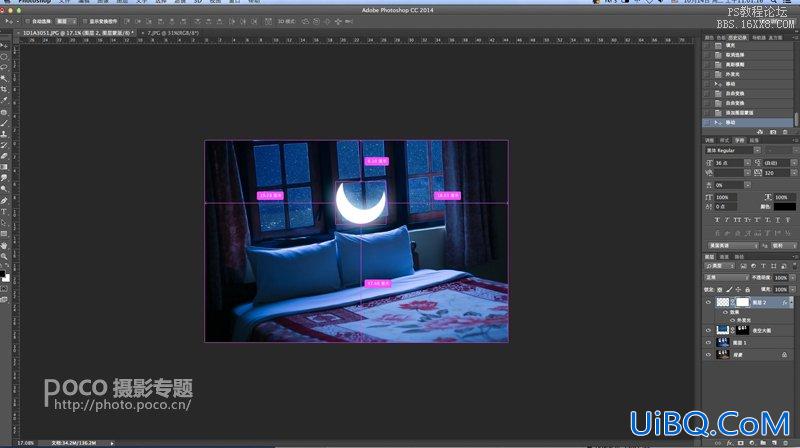Toggle the 自动选择 auto-select checkbox

(28, 21)
